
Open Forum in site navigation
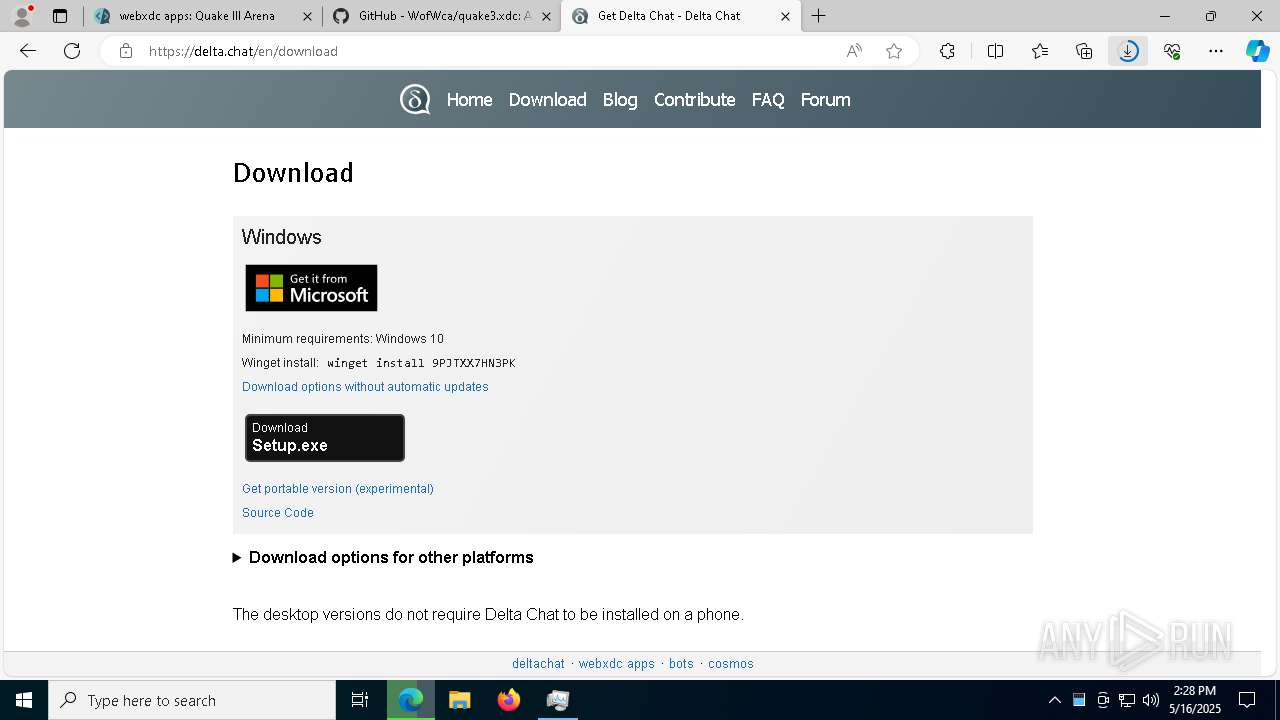(825, 100)
